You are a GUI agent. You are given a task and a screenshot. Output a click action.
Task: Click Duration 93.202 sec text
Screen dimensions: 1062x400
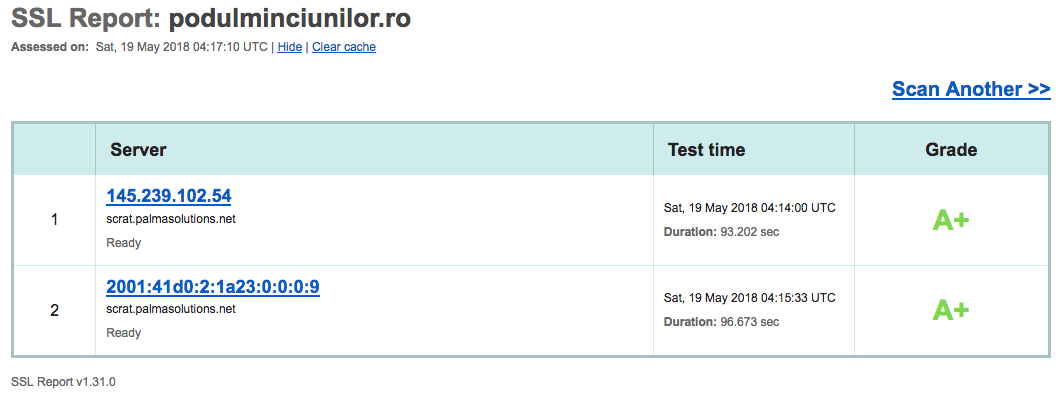click(721, 232)
